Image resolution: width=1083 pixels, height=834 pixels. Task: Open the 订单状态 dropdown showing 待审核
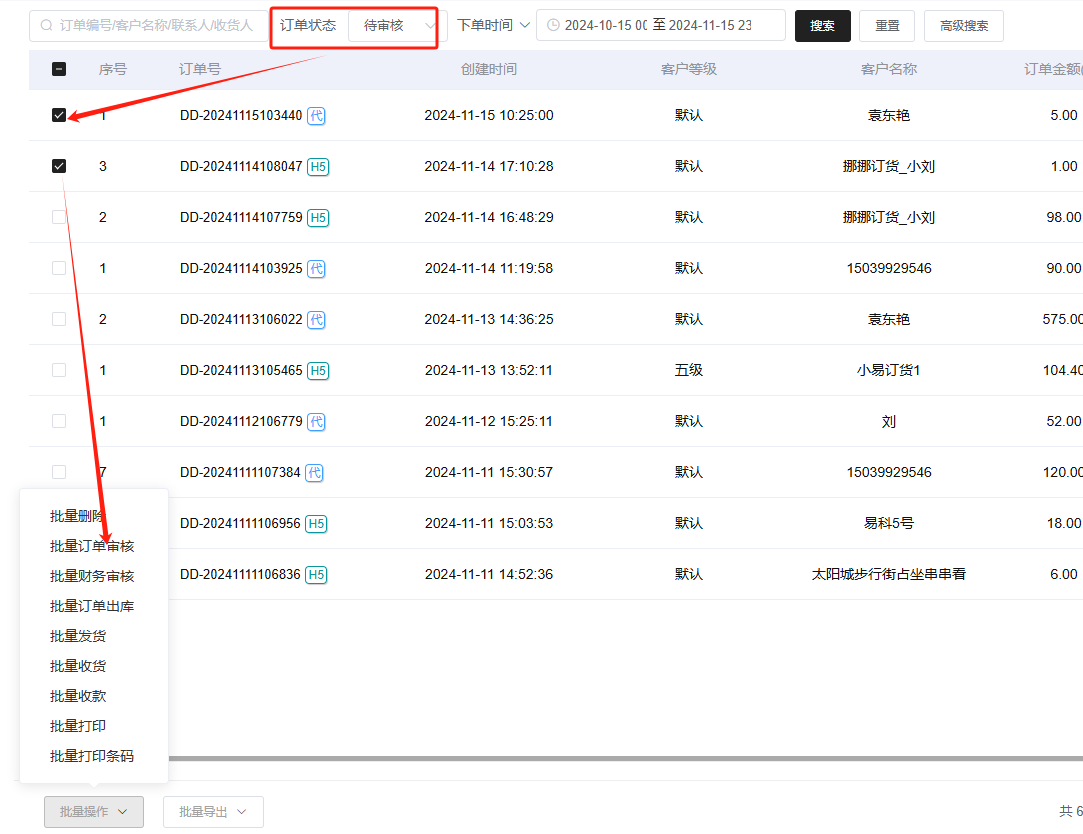point(393,26)
